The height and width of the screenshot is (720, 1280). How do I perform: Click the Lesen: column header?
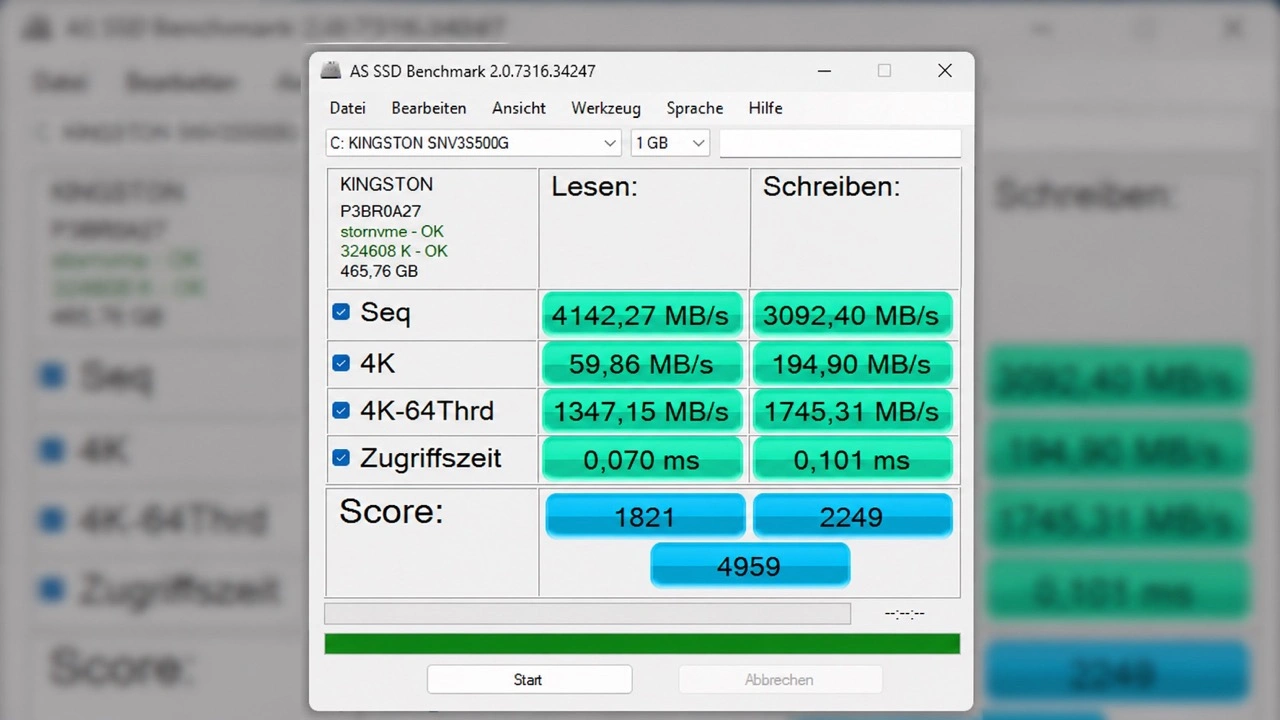tap(594, 186)
